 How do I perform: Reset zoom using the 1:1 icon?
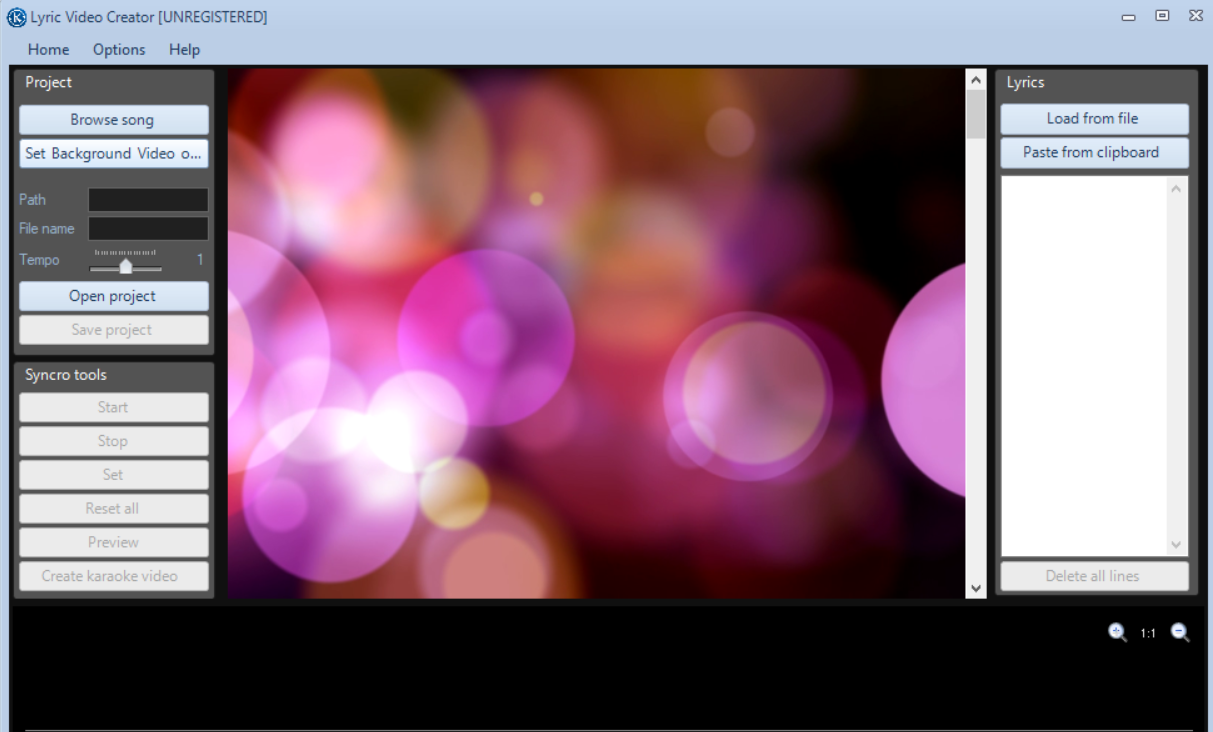coord(1148,632)
